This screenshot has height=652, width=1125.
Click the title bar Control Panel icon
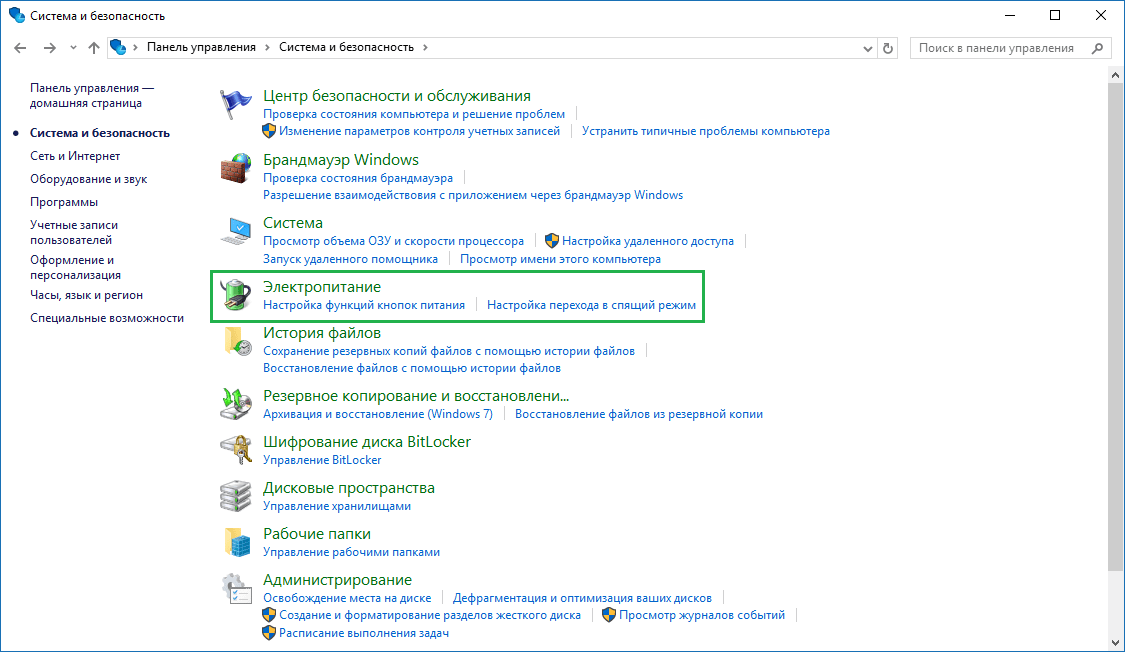17,15
